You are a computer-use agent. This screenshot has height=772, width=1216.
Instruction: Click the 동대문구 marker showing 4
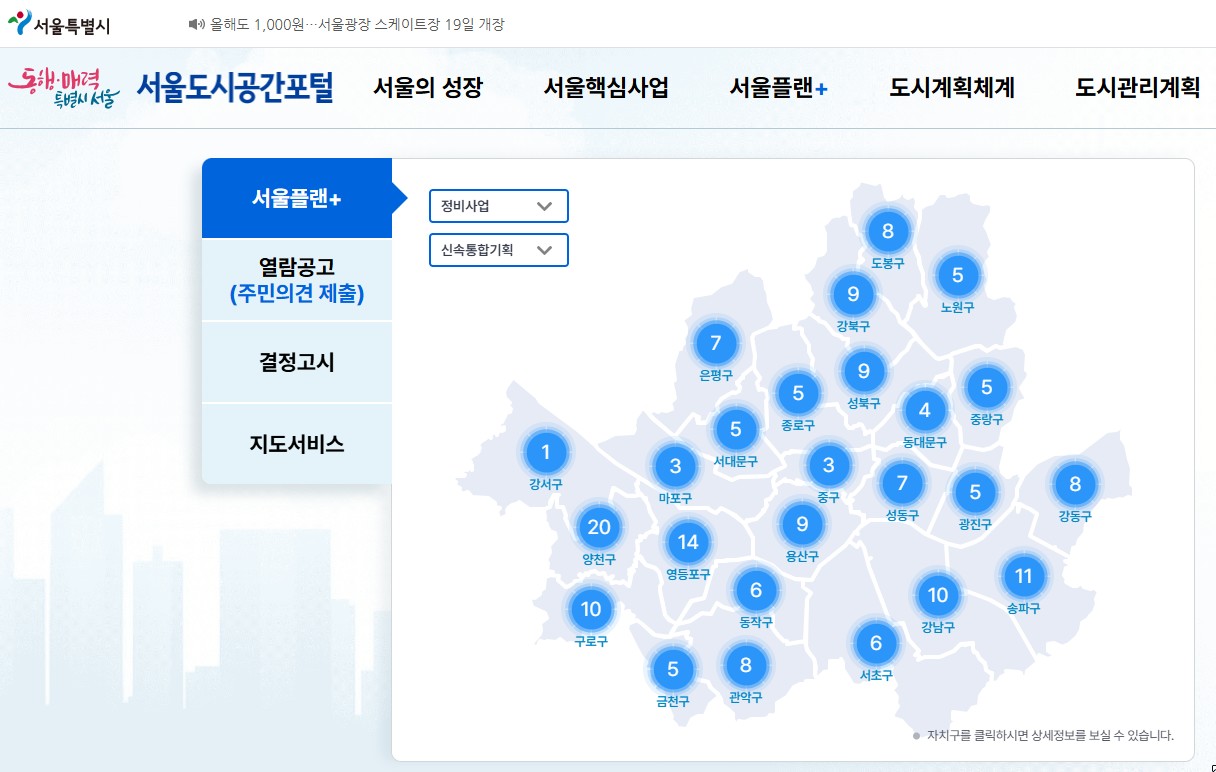pyautogui.click(x=925, y=410)
